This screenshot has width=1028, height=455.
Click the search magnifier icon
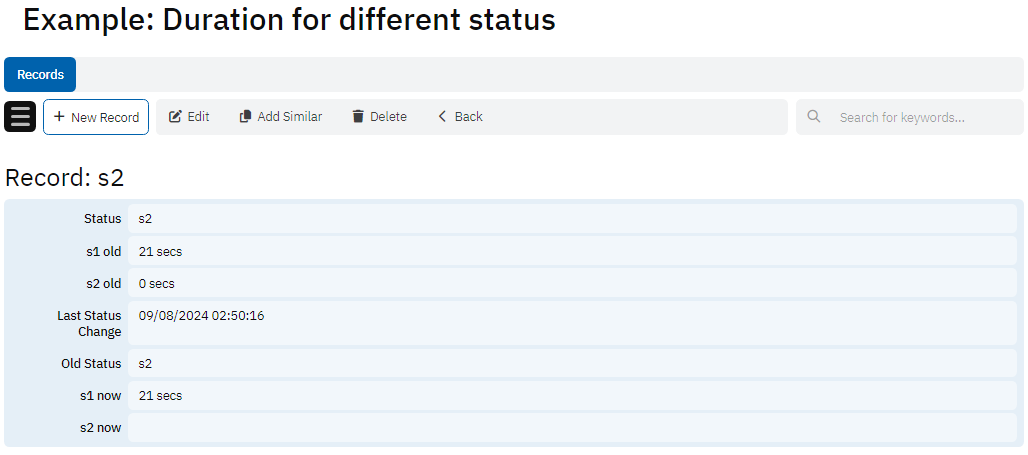814,117
